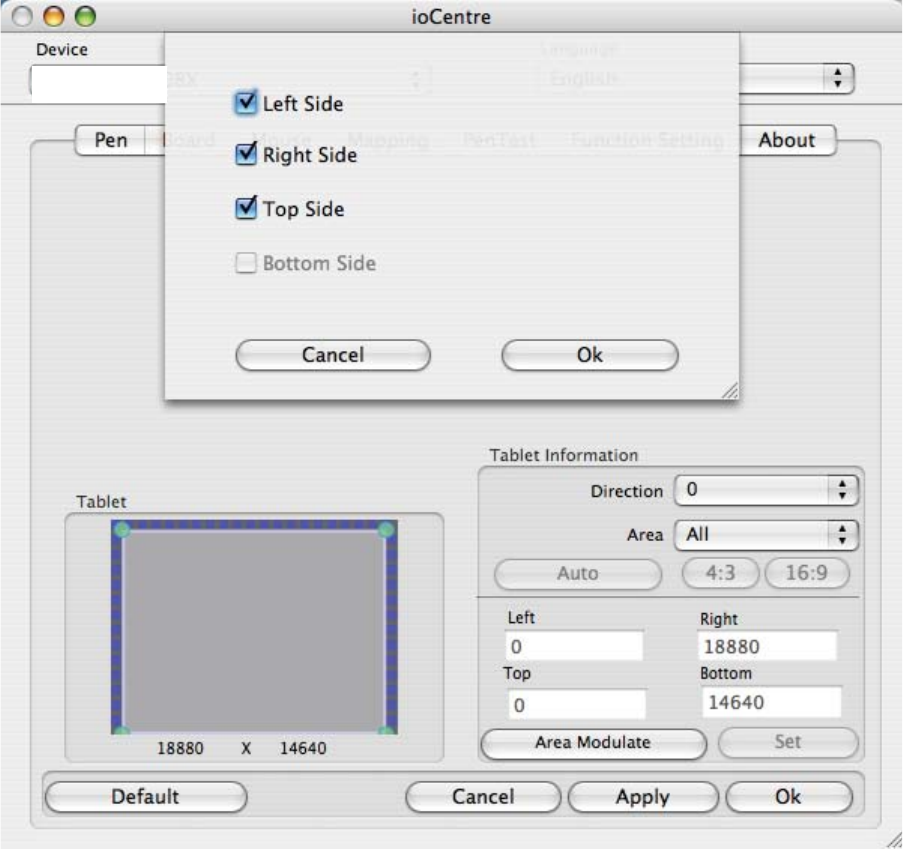
Task: Uncheck the Left Side checkbox
Action: coord(246,103)
